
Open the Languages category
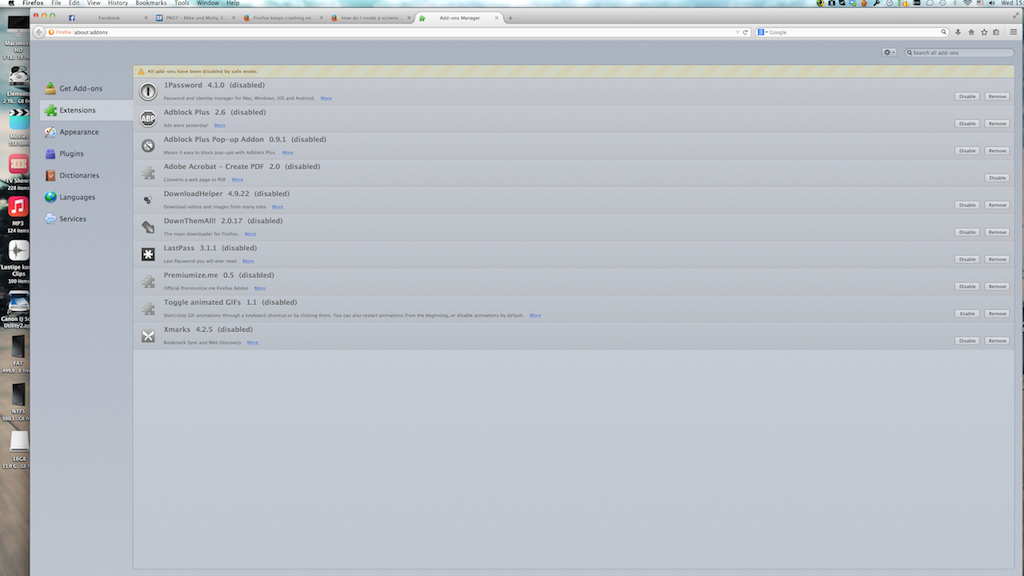pos(86,197)
